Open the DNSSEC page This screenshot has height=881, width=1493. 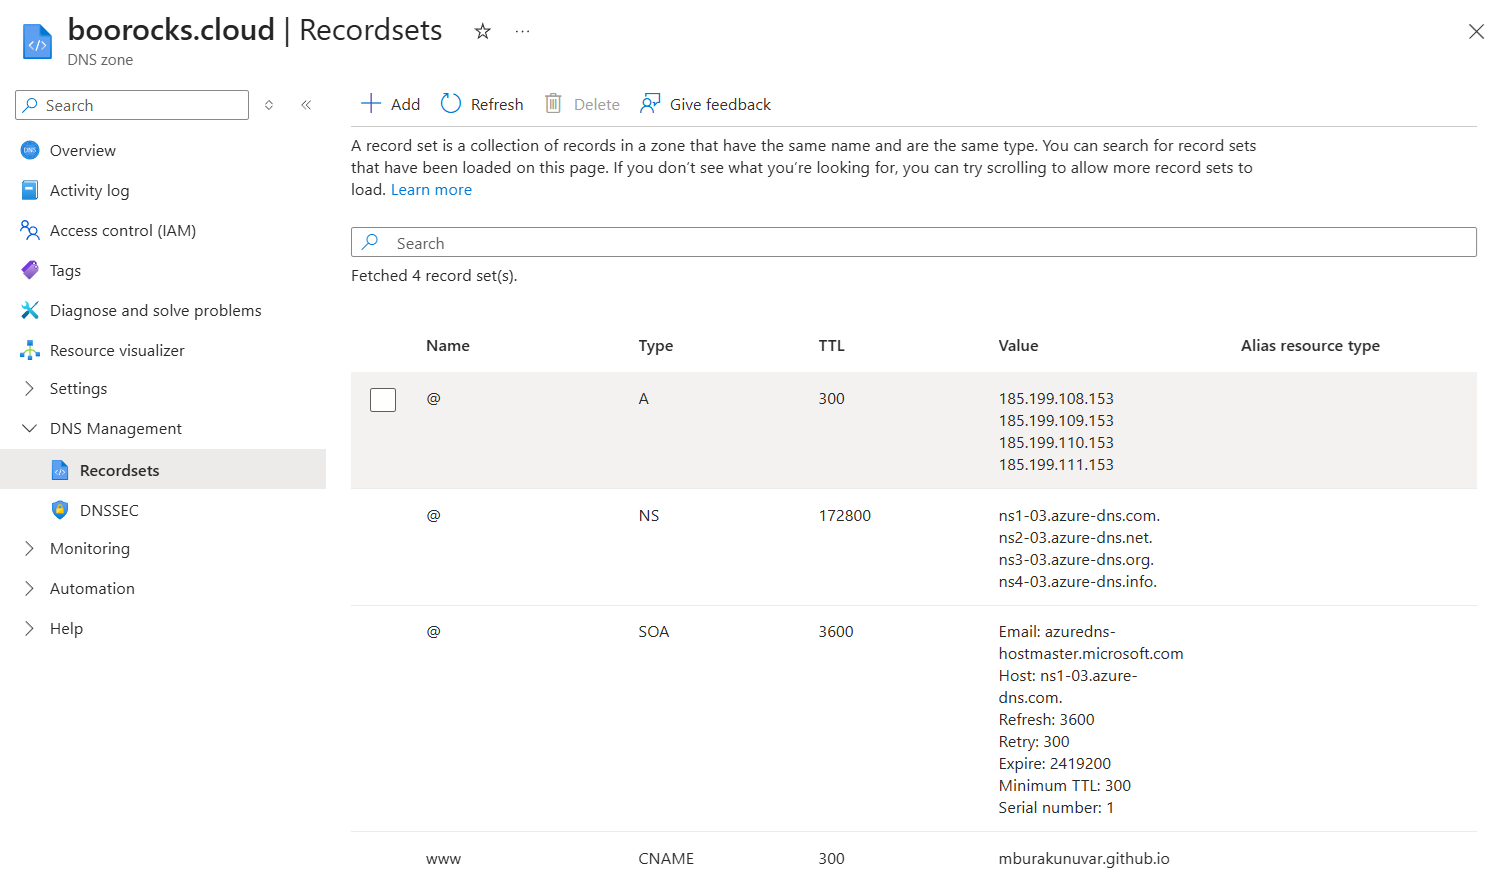(109, 510)
